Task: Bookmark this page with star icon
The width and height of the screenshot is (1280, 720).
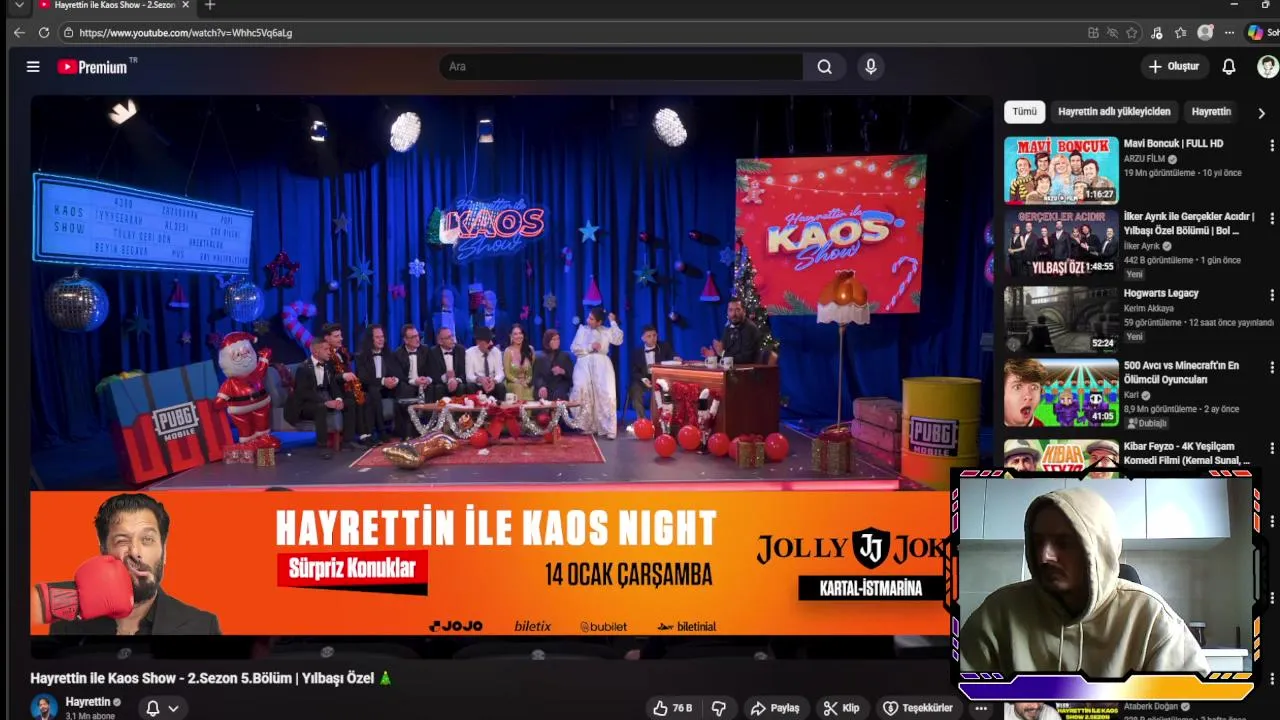Action: pos(1131,33)
